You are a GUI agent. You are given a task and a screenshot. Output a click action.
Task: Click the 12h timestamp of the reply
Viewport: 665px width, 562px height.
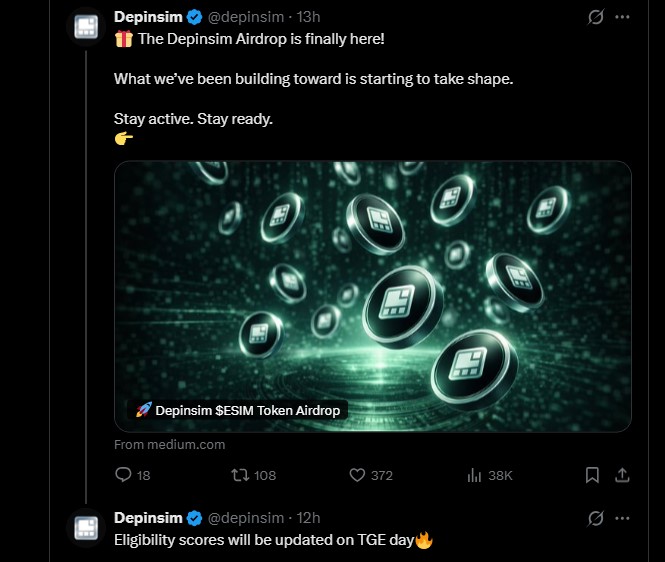pos(307,517)
